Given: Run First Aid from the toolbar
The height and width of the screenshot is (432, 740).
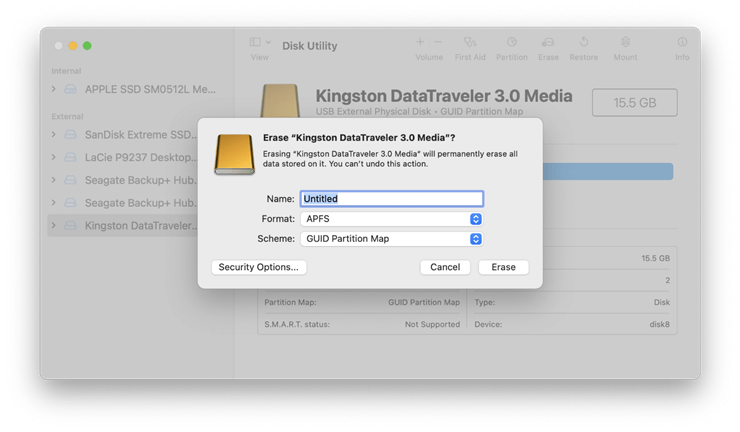Looking at the screenshot, I should pos(470,42).
